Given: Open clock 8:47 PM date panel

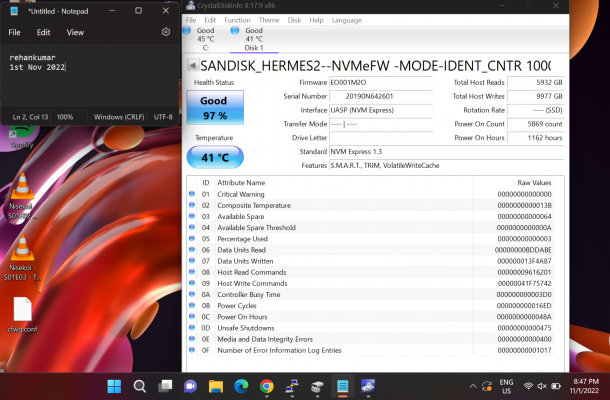Looking at the screenshot, I should click(x=585, y=386).
